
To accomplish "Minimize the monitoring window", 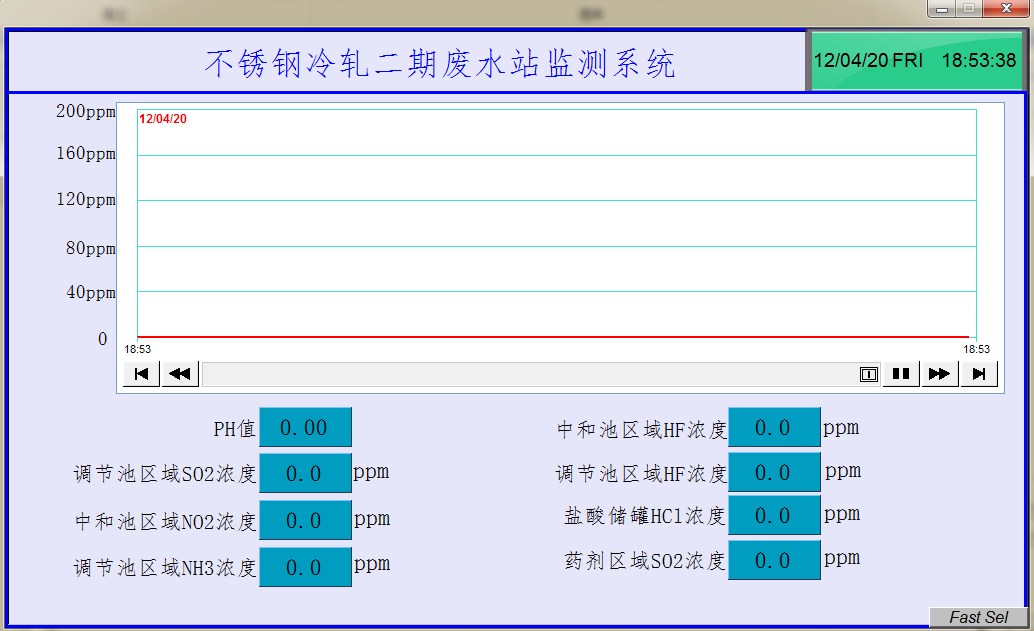I will point(941,9).
